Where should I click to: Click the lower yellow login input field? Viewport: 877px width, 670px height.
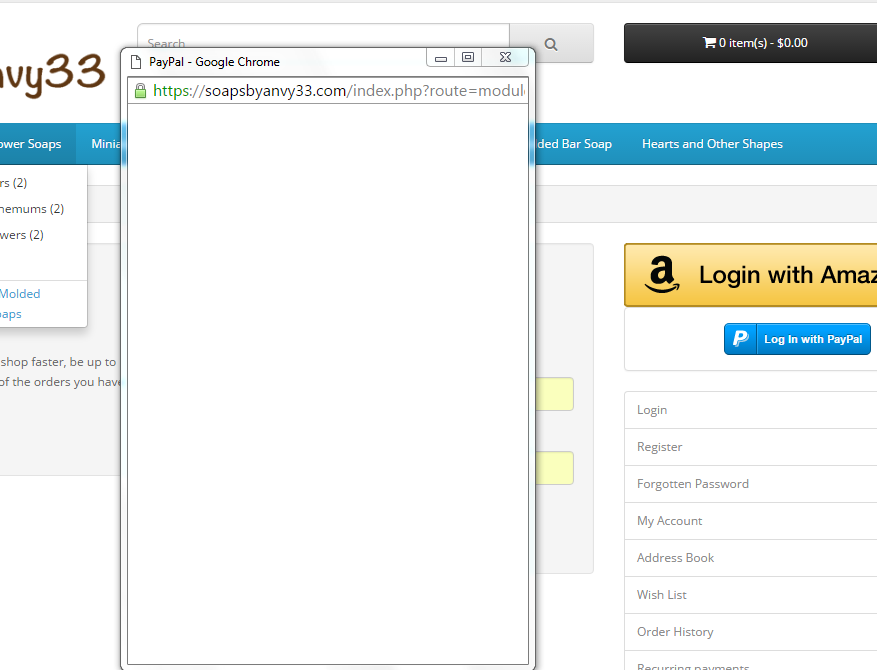(554, 468)
